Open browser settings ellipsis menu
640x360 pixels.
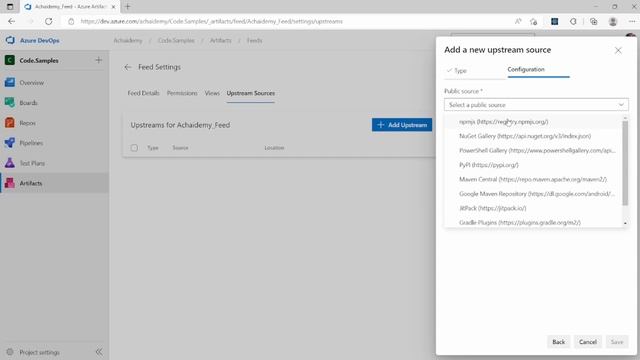[632, 21]
